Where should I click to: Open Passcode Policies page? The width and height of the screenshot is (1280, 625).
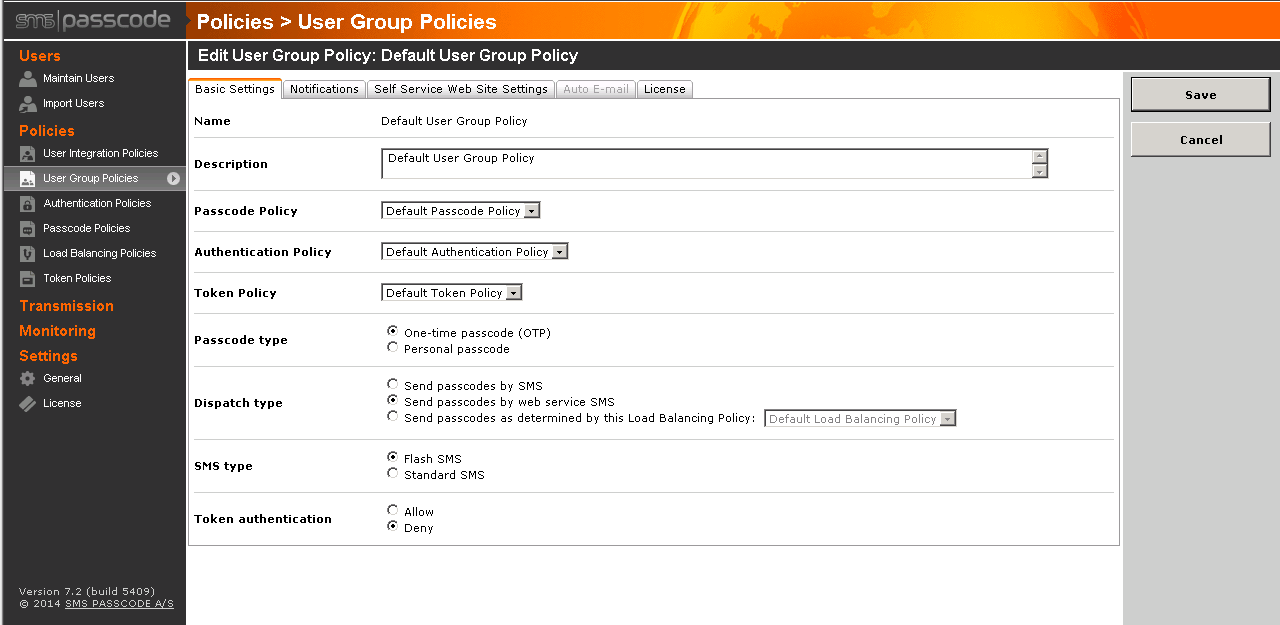coord(86,228)
